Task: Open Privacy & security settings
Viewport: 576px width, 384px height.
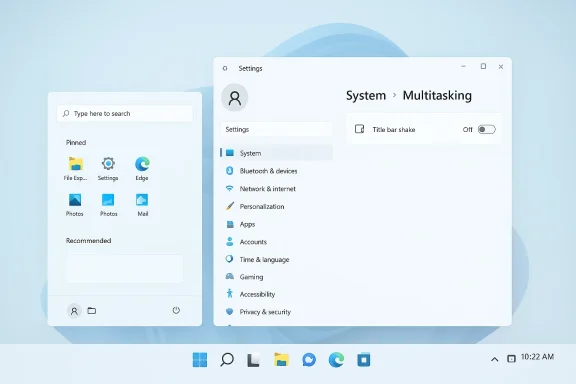Action: (277, 312)
